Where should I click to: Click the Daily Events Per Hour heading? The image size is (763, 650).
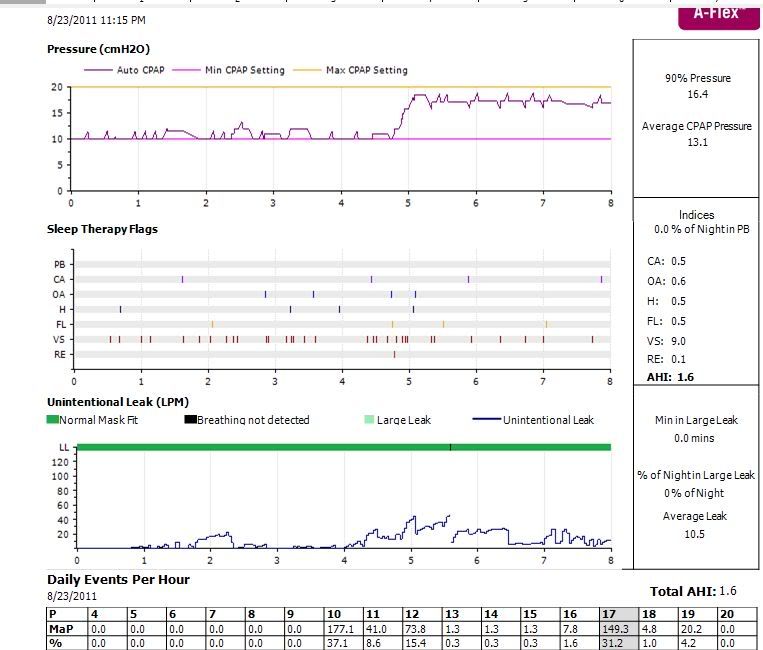[x=118, y=580]
